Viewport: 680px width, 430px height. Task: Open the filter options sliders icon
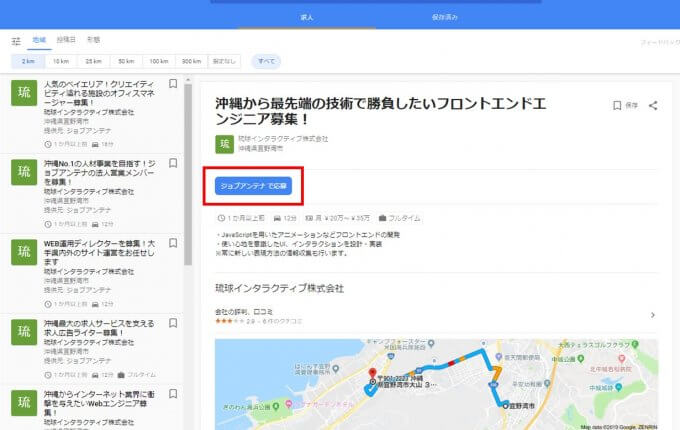pyautogui.click(x=16, y=41)
